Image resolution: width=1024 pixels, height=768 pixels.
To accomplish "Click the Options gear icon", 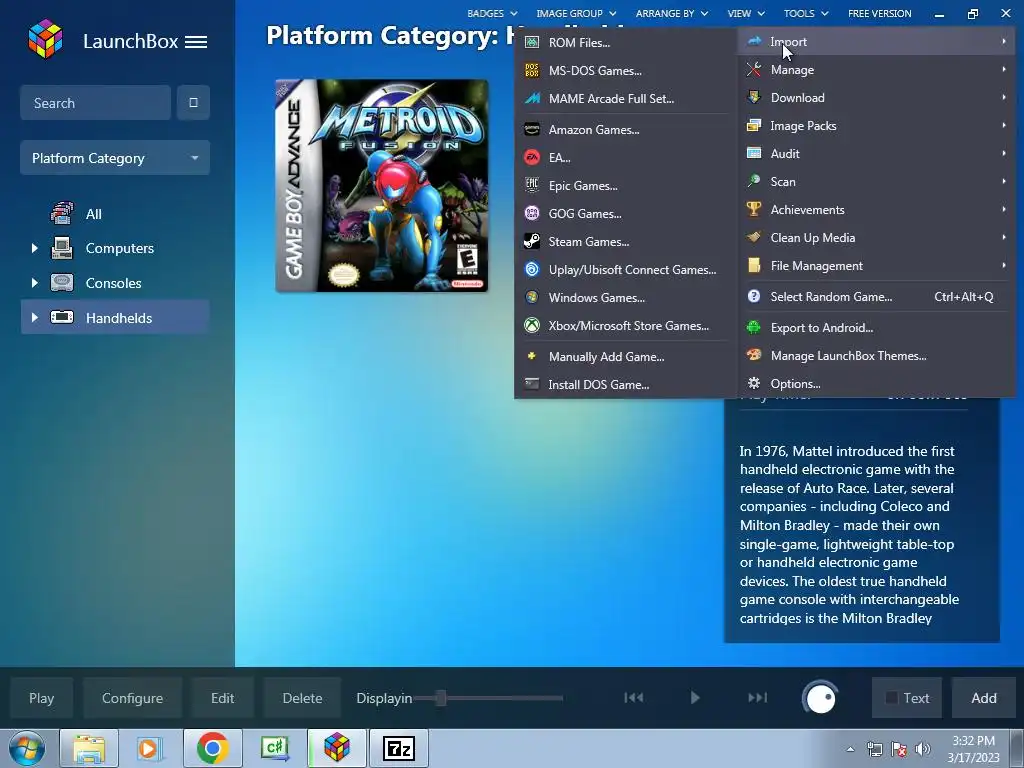I will (x=754, y=384).
